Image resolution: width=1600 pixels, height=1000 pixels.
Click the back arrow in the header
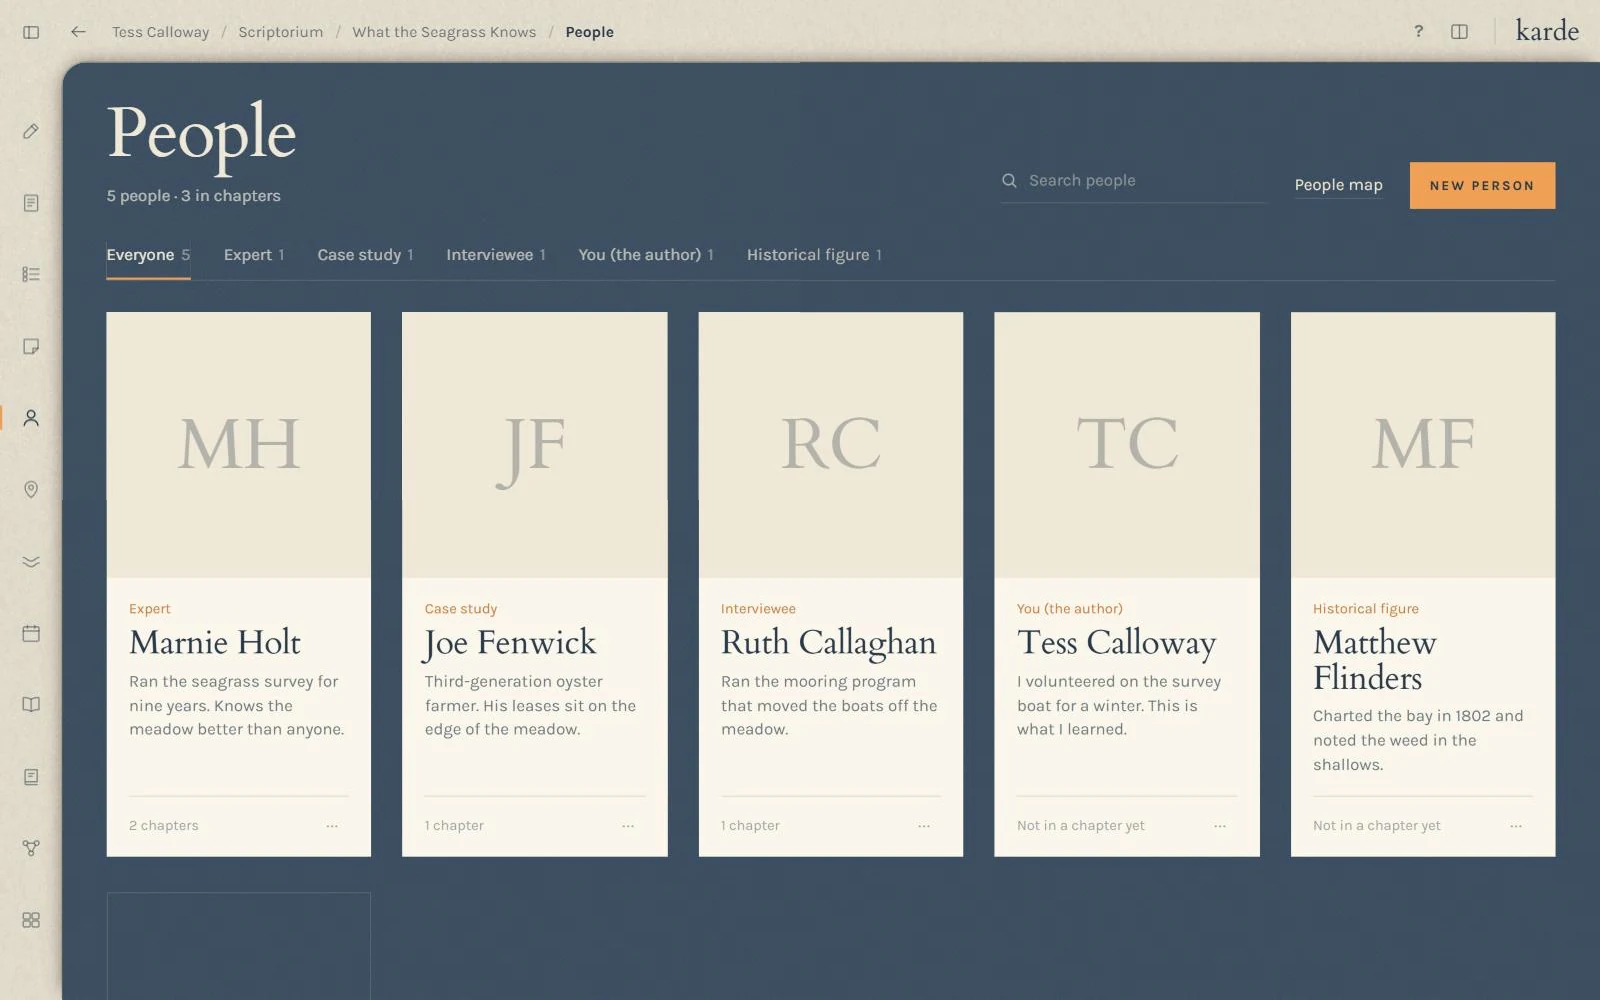pyautogui.click(x=78, y=32)
